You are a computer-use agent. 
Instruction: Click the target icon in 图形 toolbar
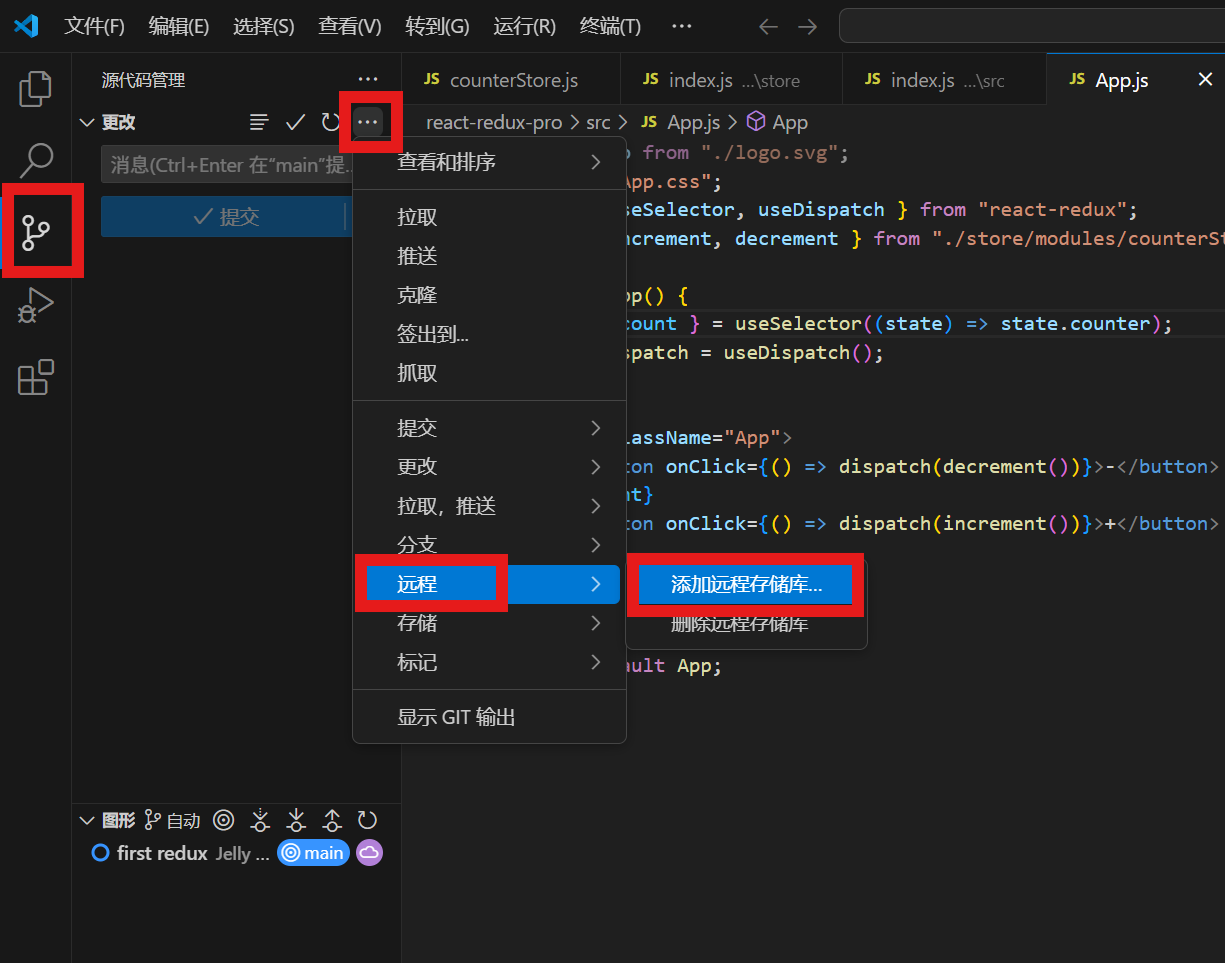point(224,821)
